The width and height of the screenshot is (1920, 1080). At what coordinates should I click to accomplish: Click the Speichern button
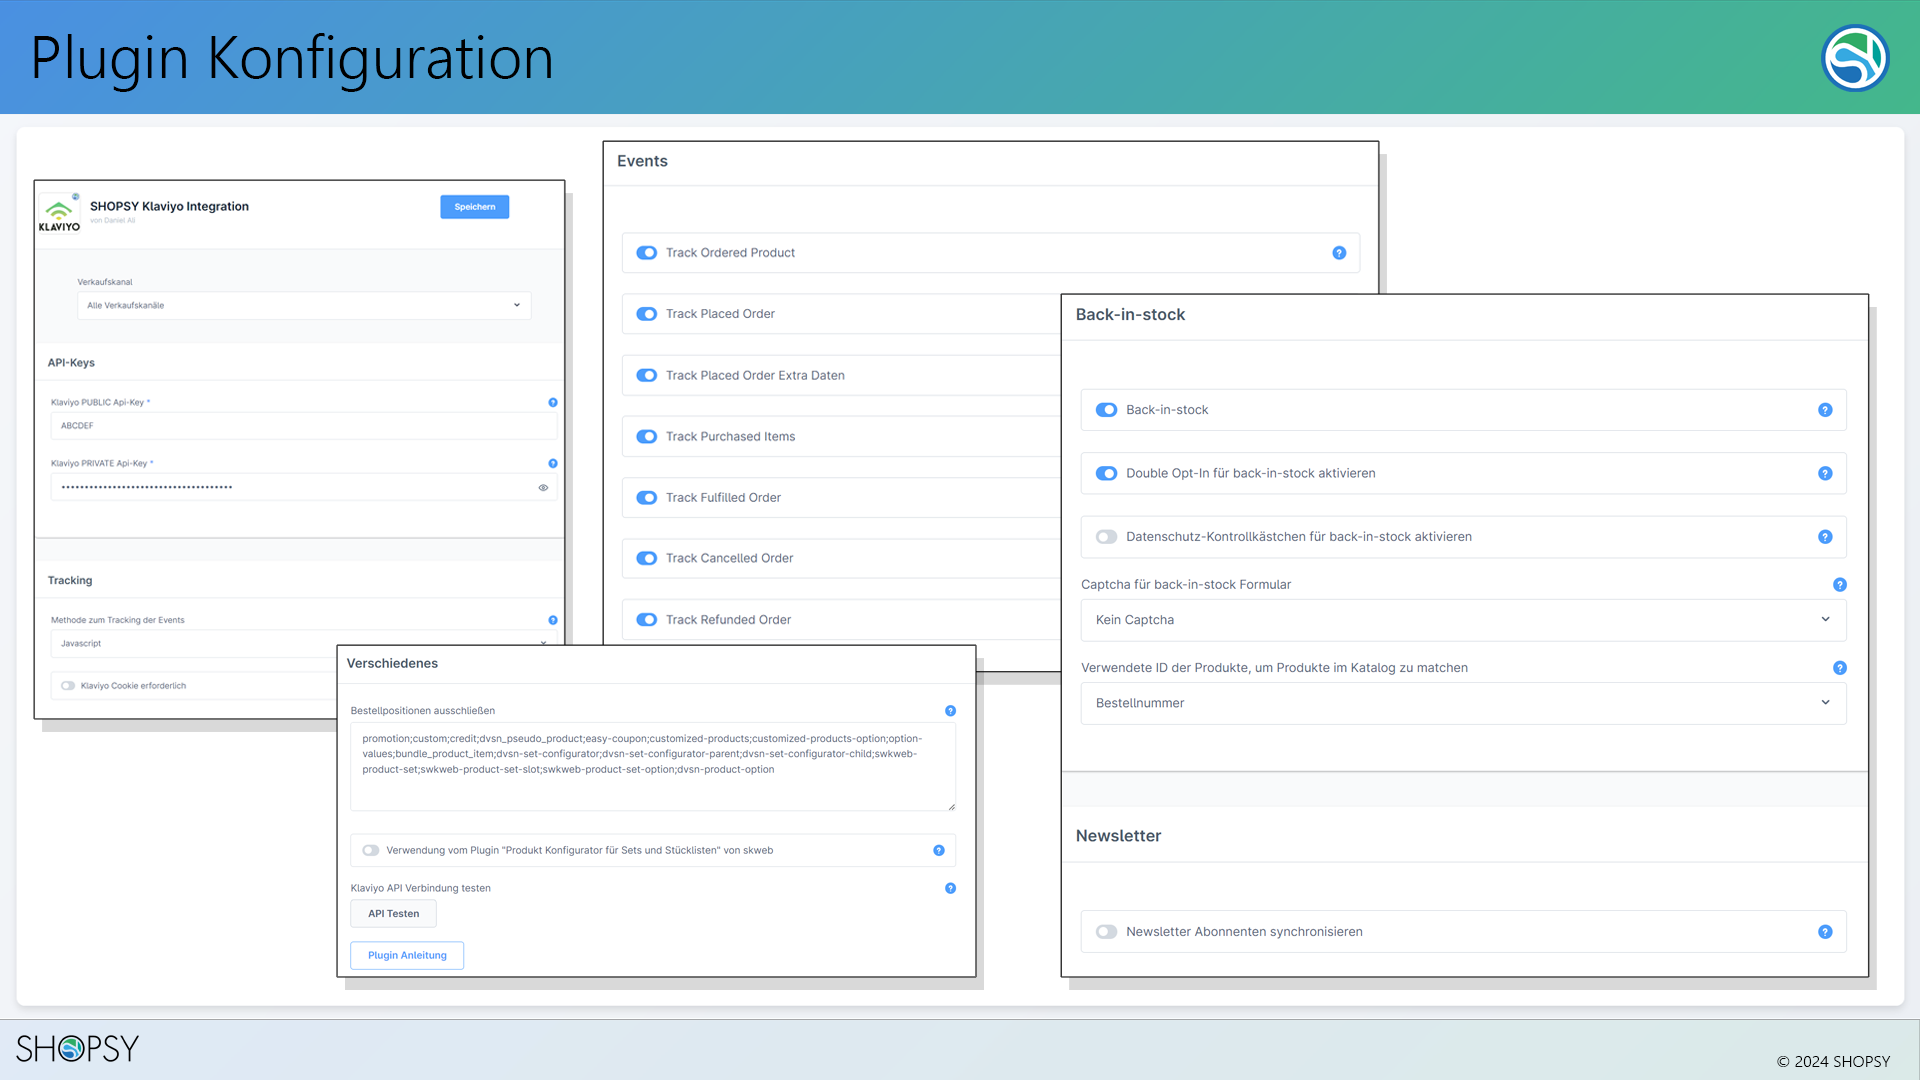pos(475,207)
